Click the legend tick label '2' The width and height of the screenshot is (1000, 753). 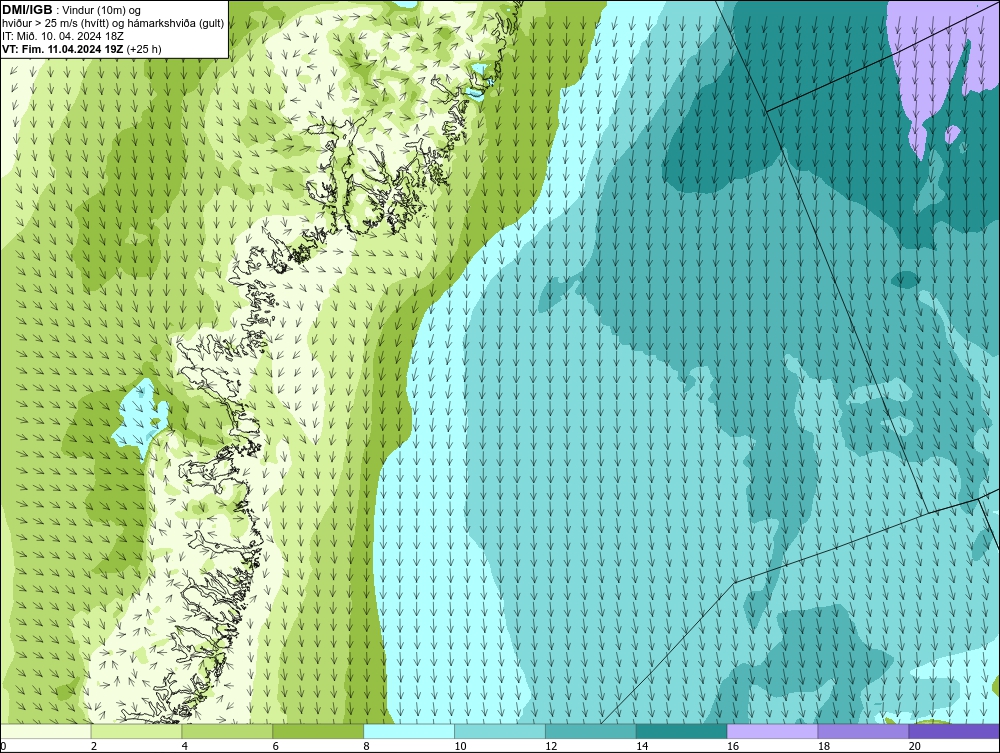[x=94, y=746]
